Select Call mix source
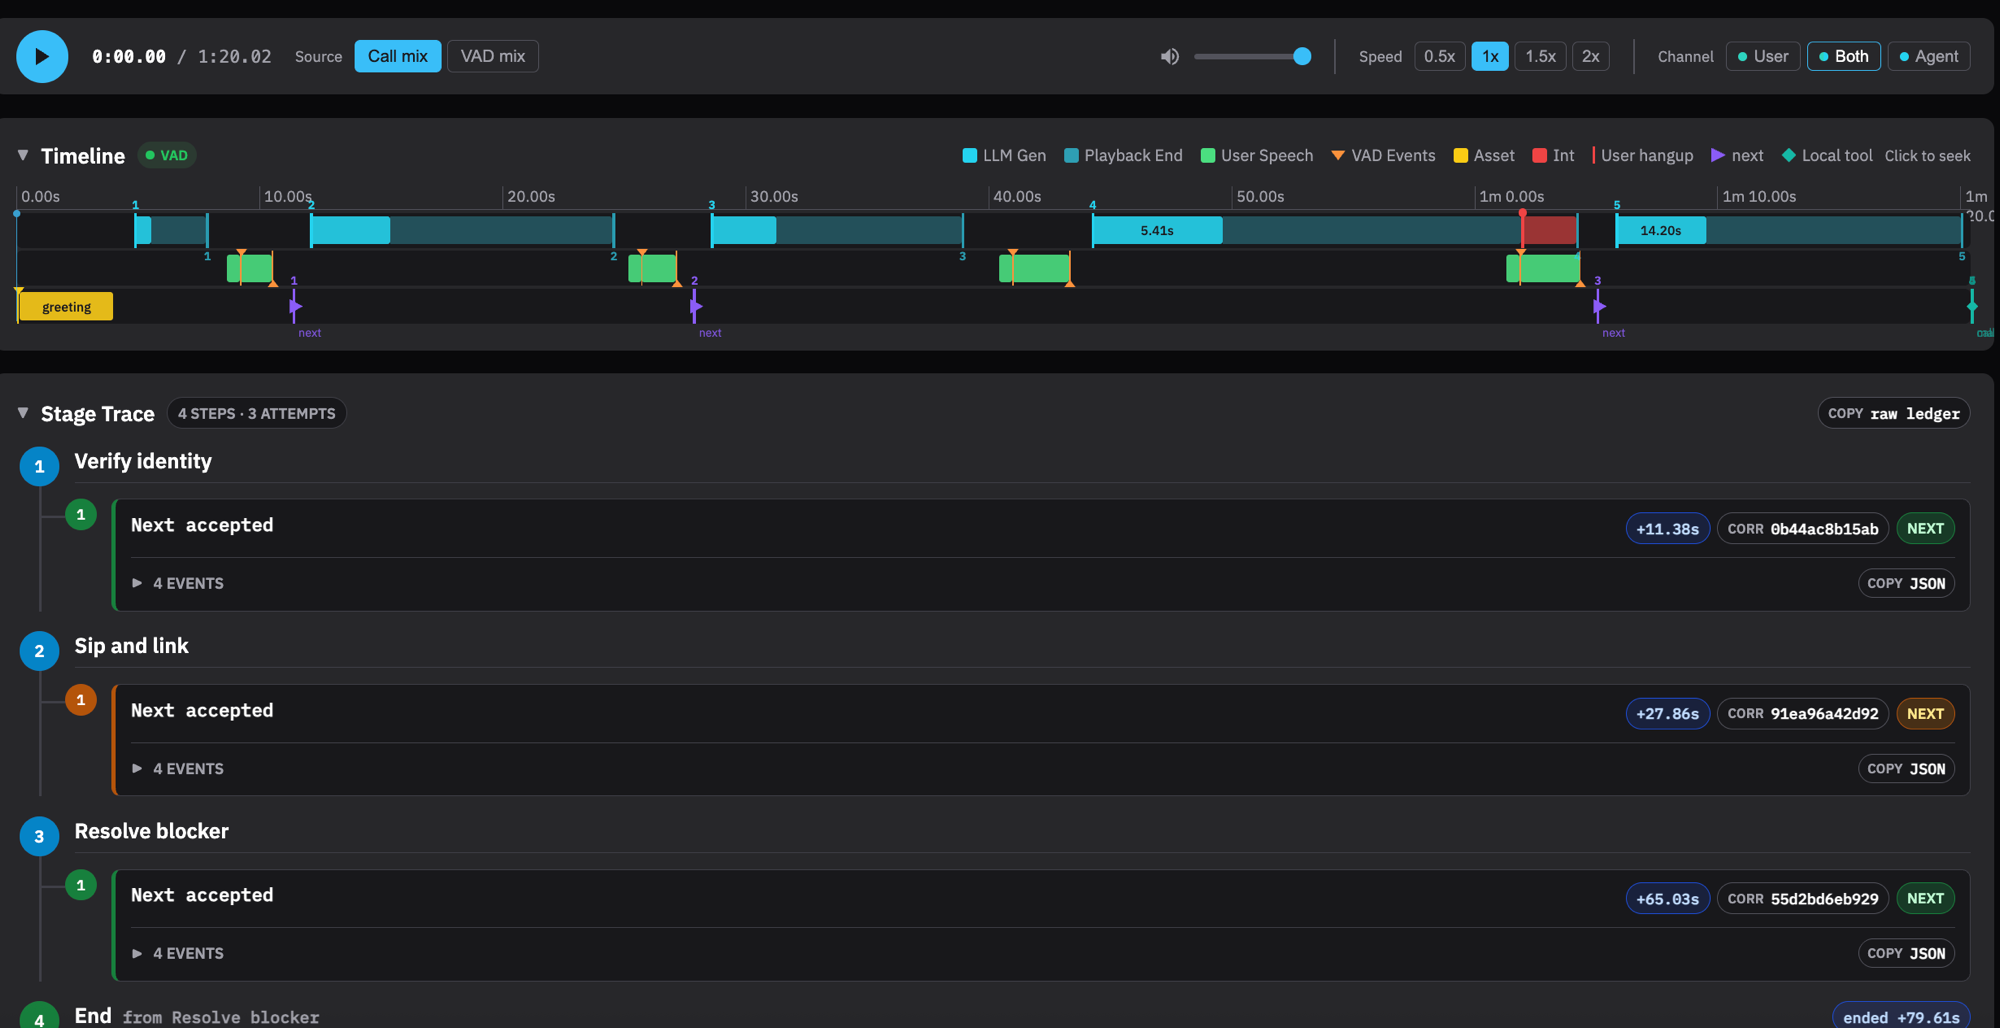Viewport: 2000px width, 1028px height. tap(398, 56)
